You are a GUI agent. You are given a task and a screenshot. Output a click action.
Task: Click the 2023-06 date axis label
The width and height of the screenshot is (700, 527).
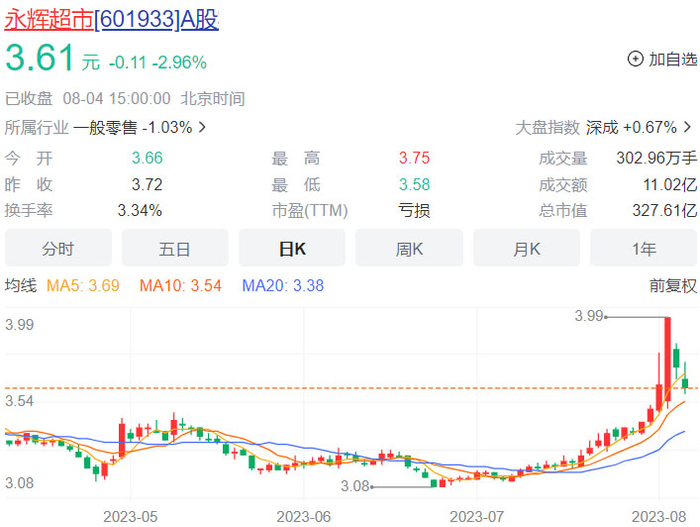304,517
